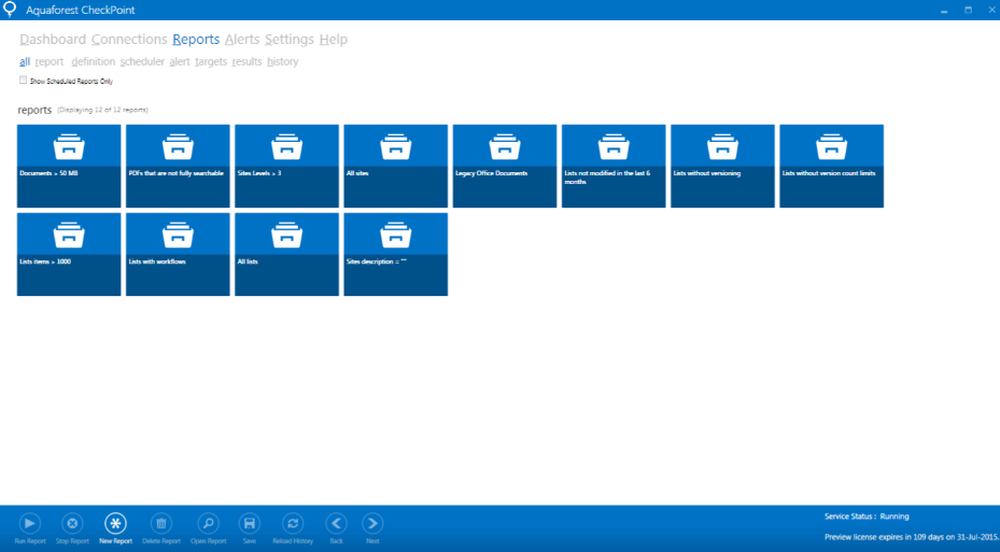Select the 'Lists with workflows' report tile
The image size is (1000, 552).
pyautogui.click(x=178, y=254)
